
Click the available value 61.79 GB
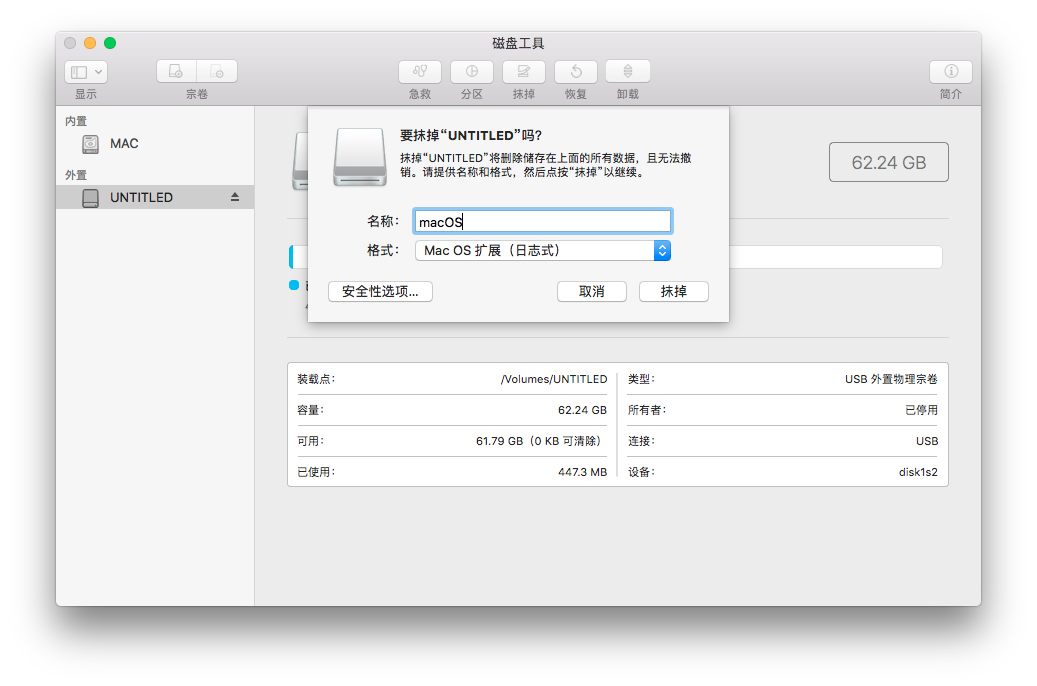click(538, 441)
